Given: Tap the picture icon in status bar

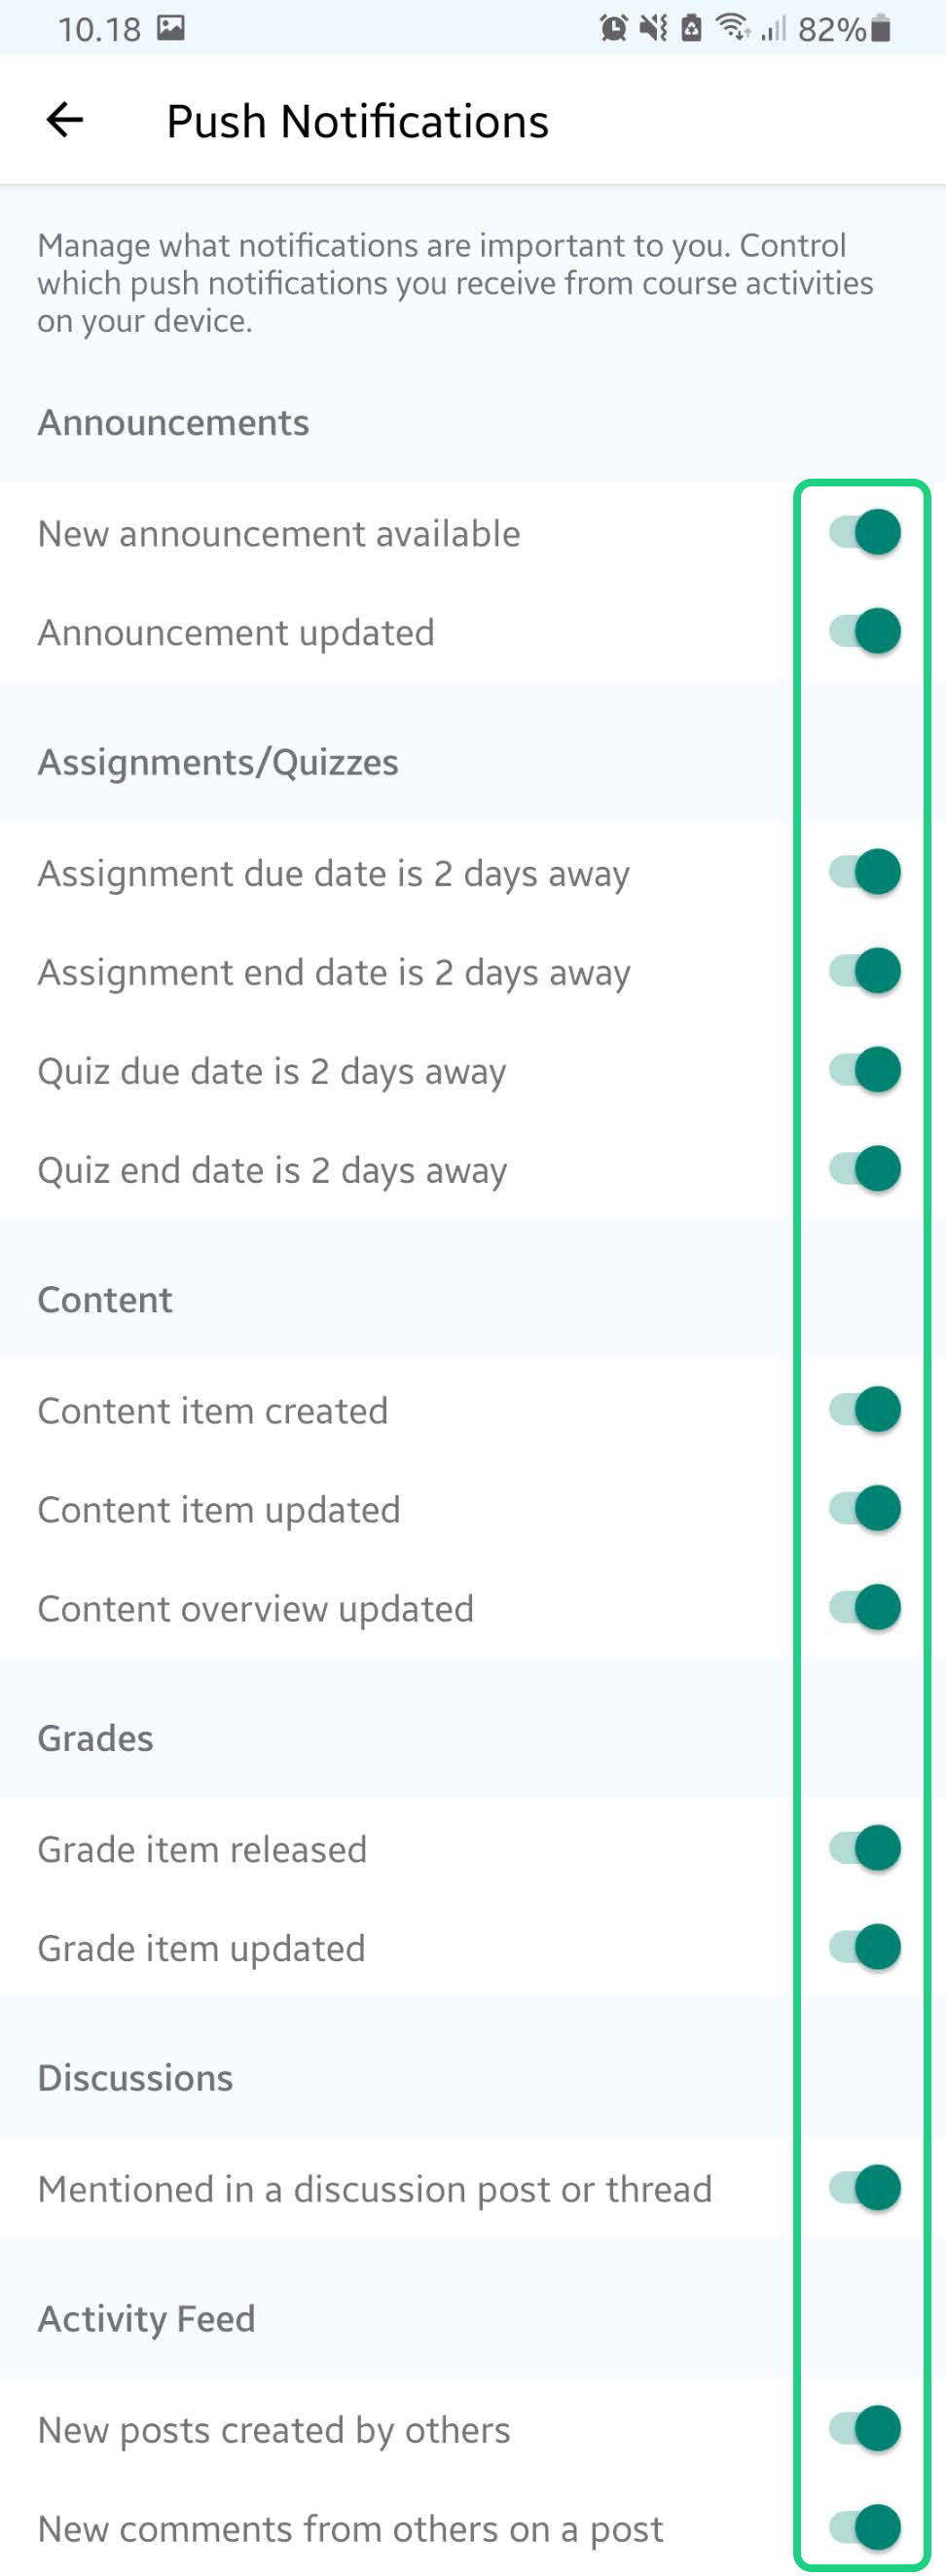Looking at the screenshot, I should [171, 28].
